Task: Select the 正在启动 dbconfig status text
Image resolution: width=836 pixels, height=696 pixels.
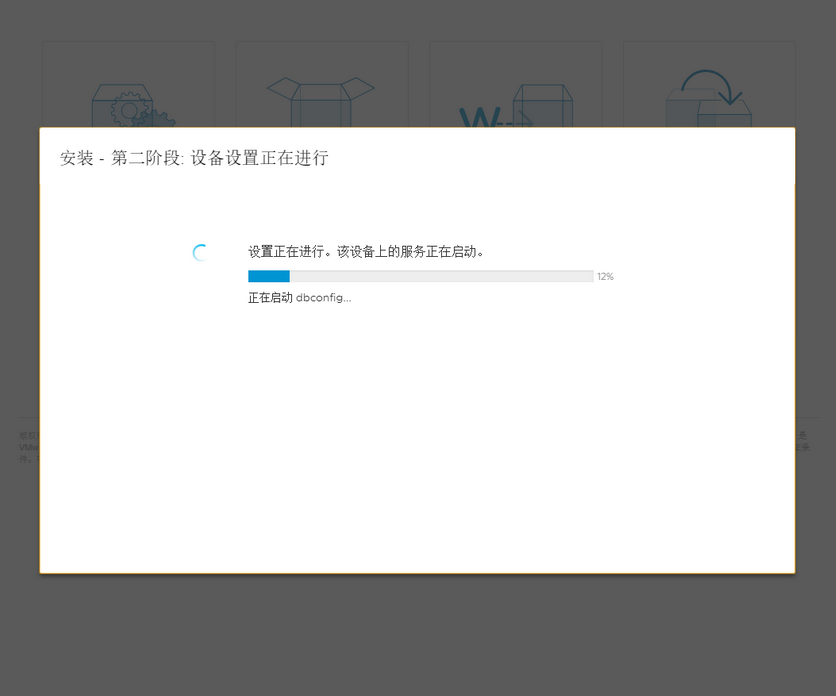Action: click(299, 297)
